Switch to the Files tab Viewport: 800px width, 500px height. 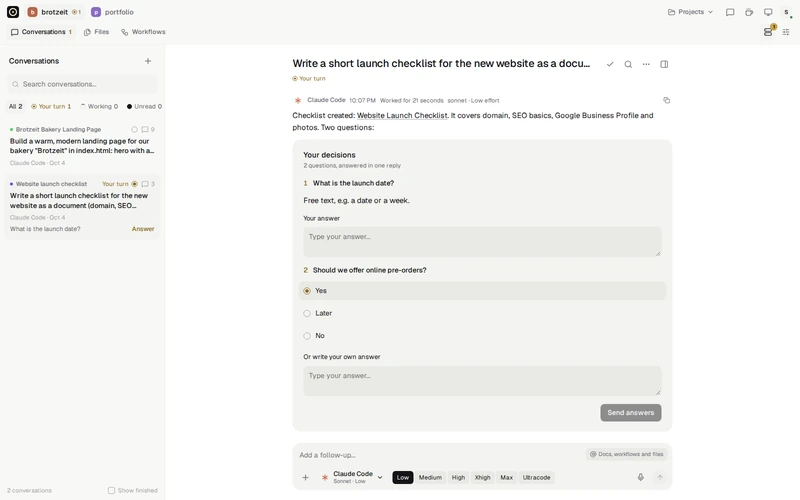point(96,32)
